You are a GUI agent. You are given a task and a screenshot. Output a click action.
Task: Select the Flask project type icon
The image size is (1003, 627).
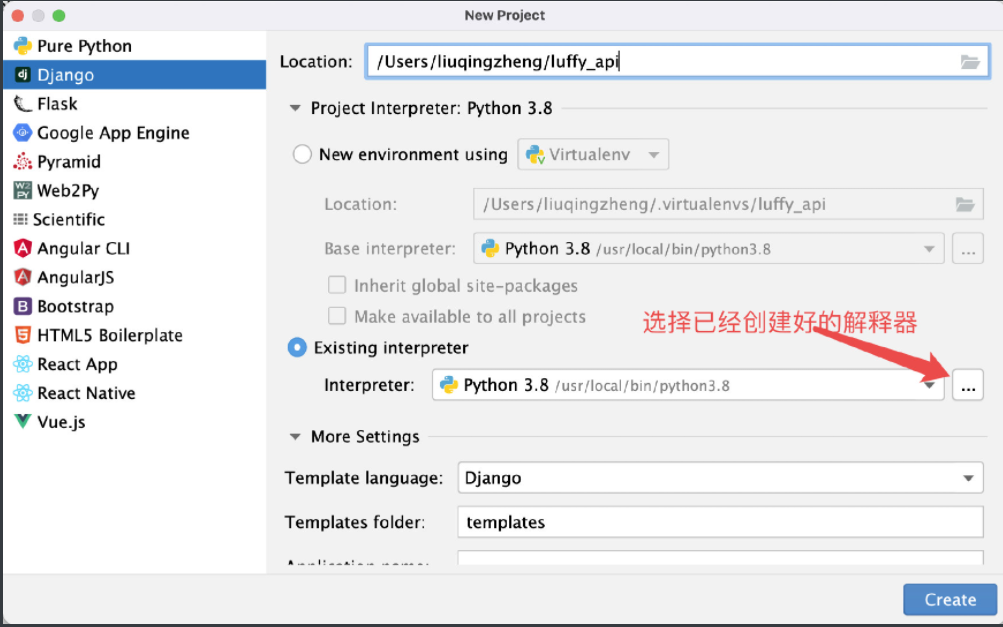coord(22,104)
